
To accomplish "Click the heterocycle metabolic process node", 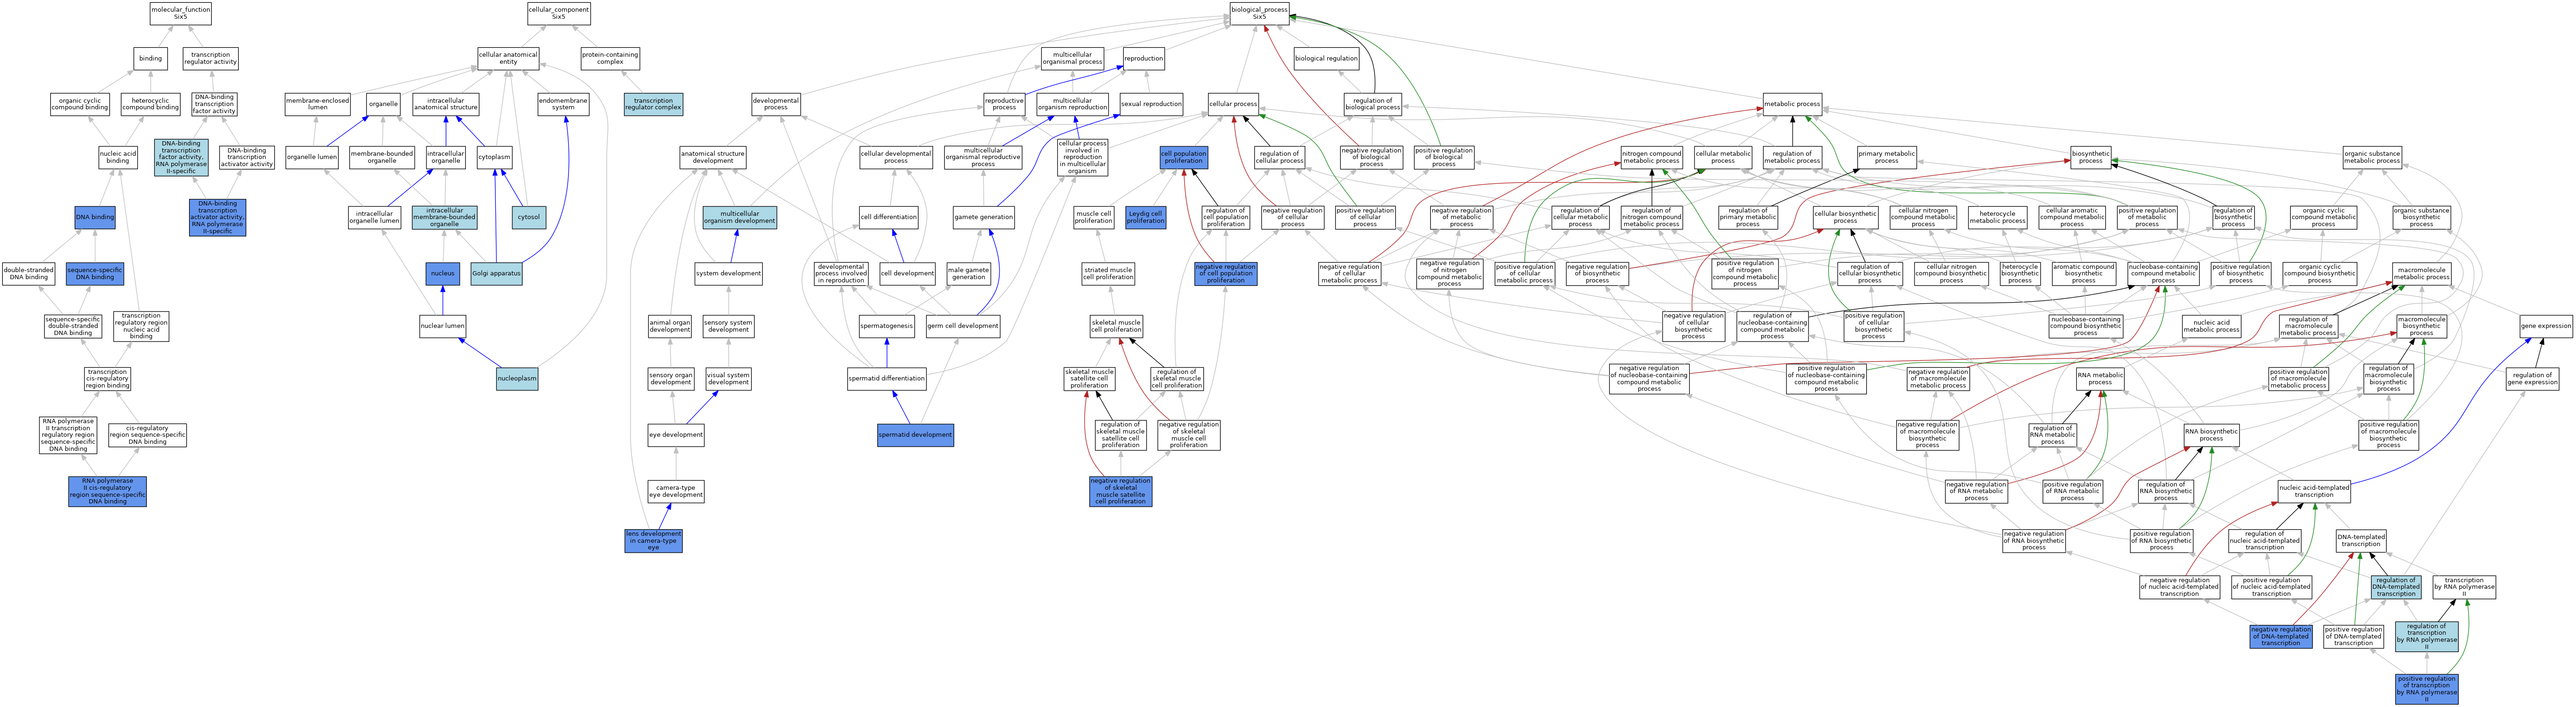I will tap(1998, 217).
